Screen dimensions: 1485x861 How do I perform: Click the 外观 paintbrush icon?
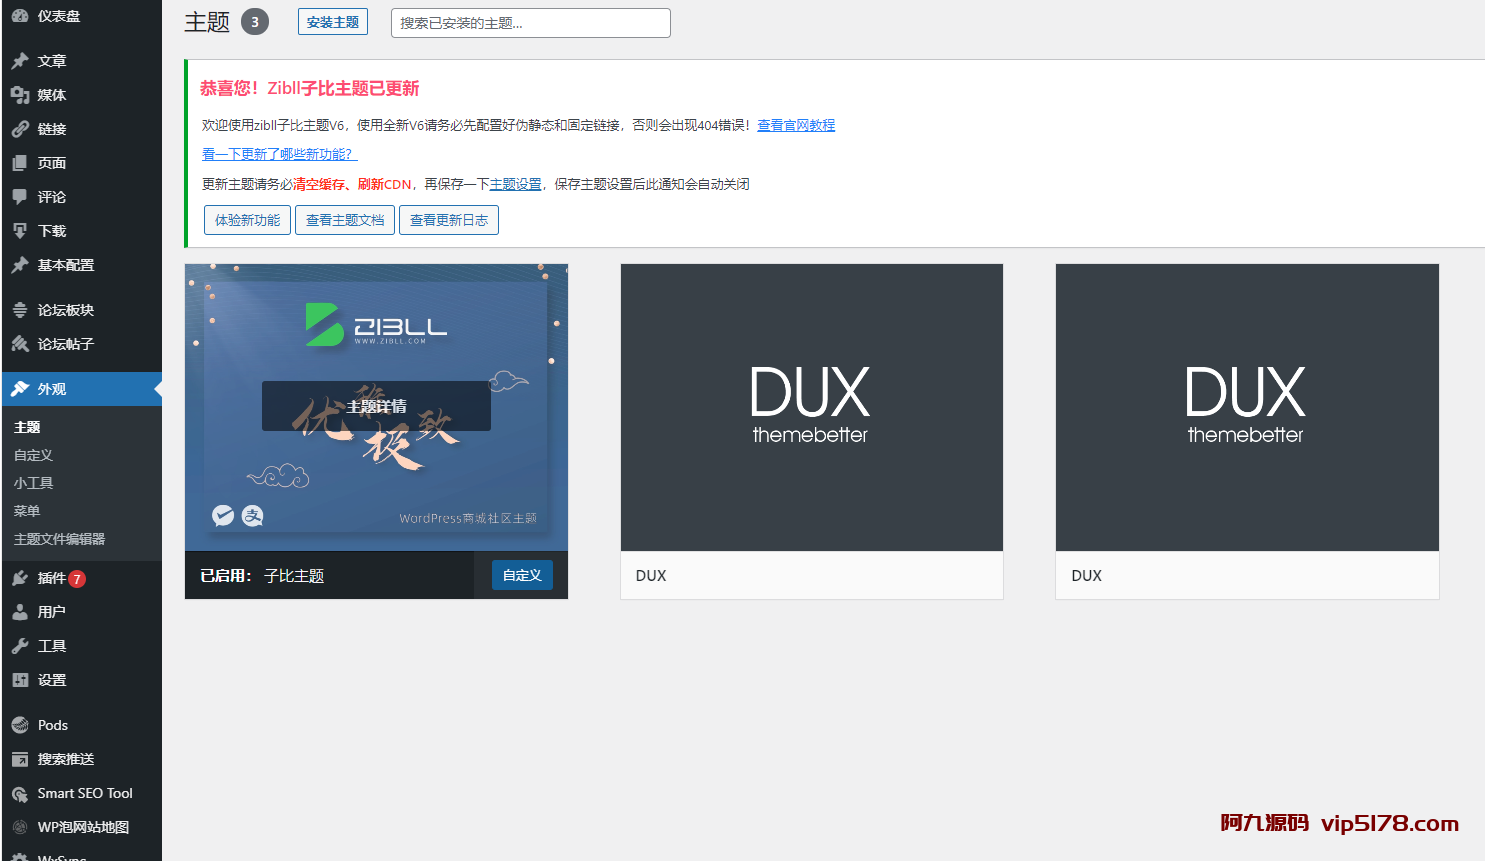(20, 389)
